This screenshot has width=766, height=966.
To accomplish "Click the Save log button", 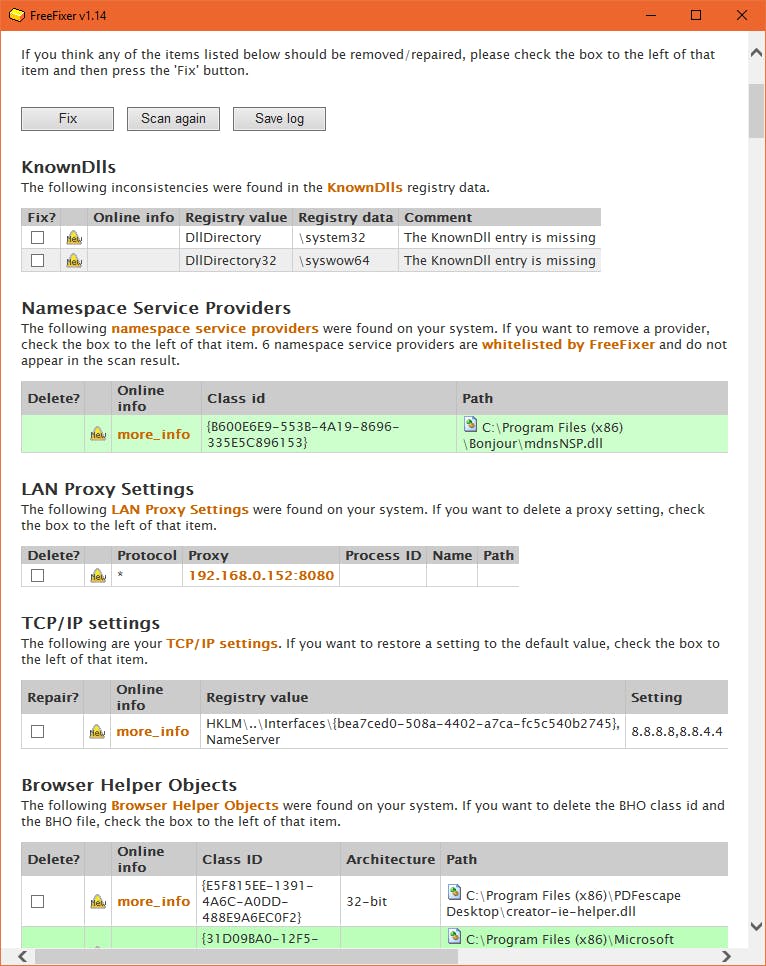I will [x=279, y=119].
